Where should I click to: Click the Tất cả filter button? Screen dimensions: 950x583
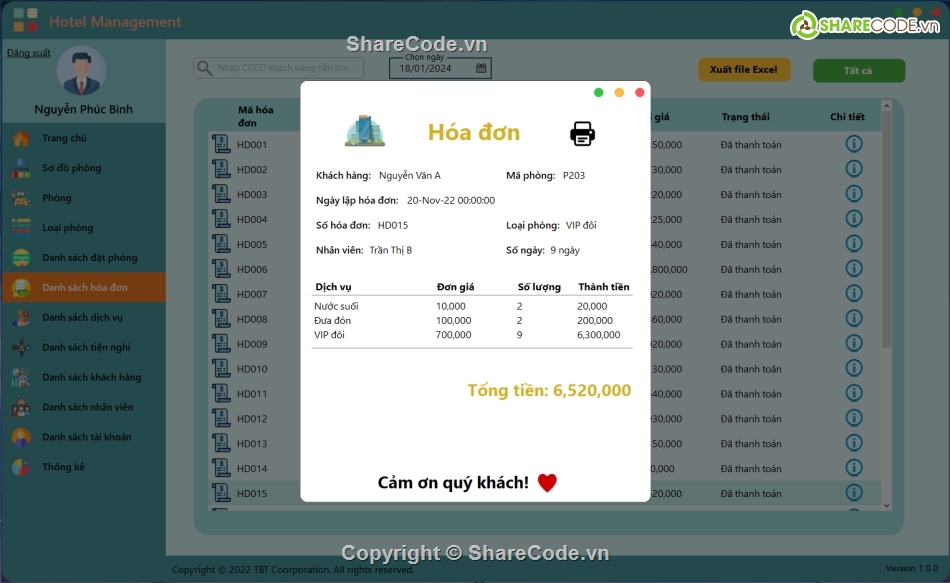pyautogui.click(x=858, y=70)
